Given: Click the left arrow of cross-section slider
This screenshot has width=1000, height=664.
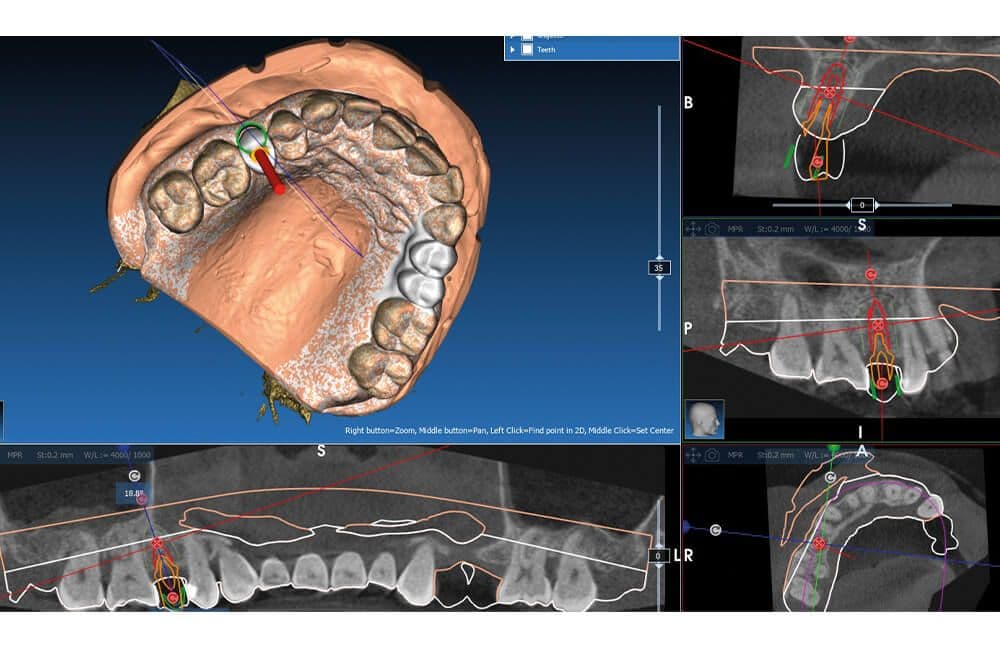Looking at the screenshot, I should (850, 205).
